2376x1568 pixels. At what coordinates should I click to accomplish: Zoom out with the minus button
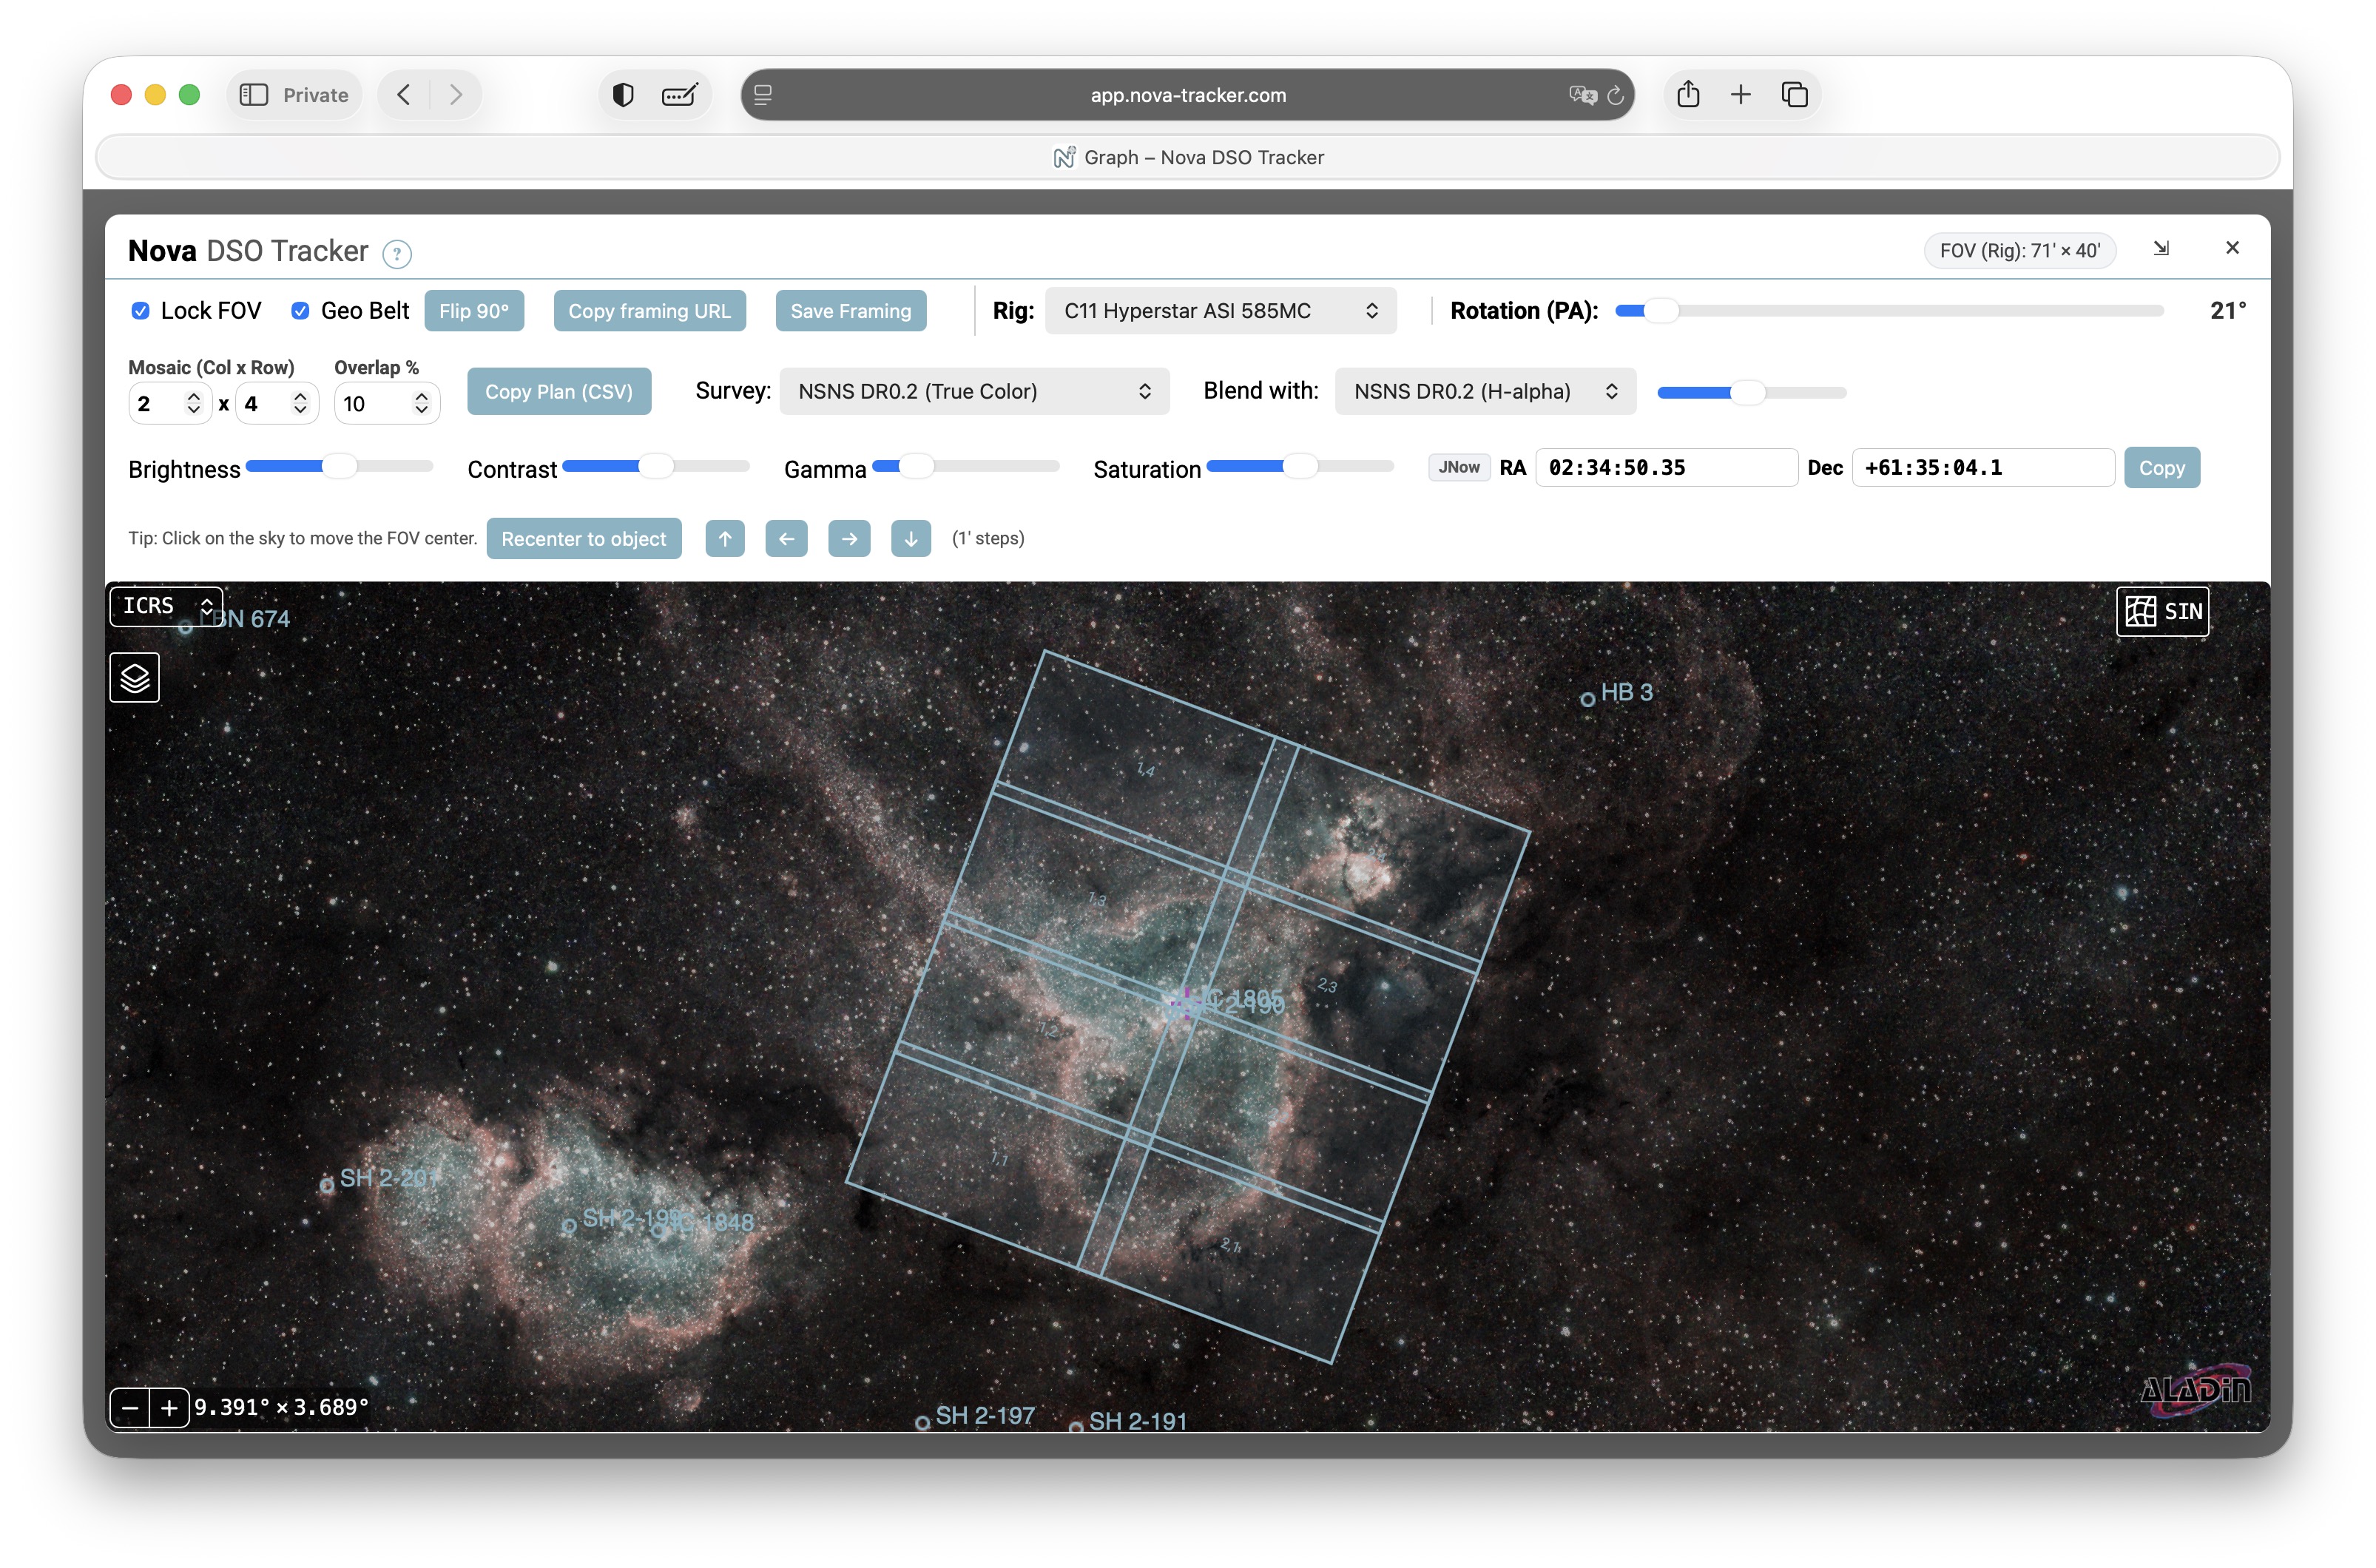point(130,1408)
